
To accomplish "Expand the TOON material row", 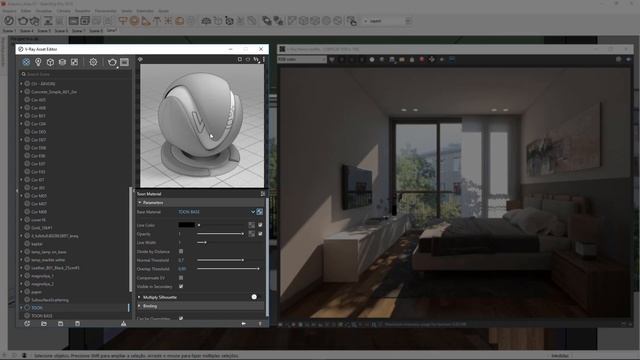I will click(x=21, y=308).
